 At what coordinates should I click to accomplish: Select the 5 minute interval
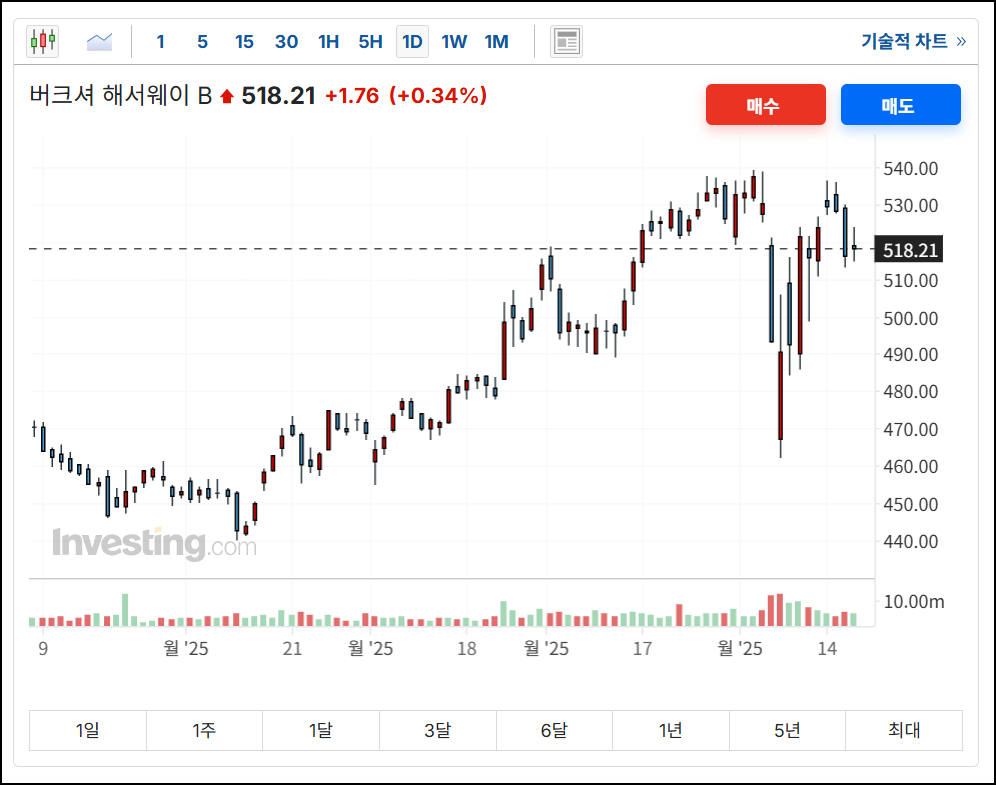203,42
